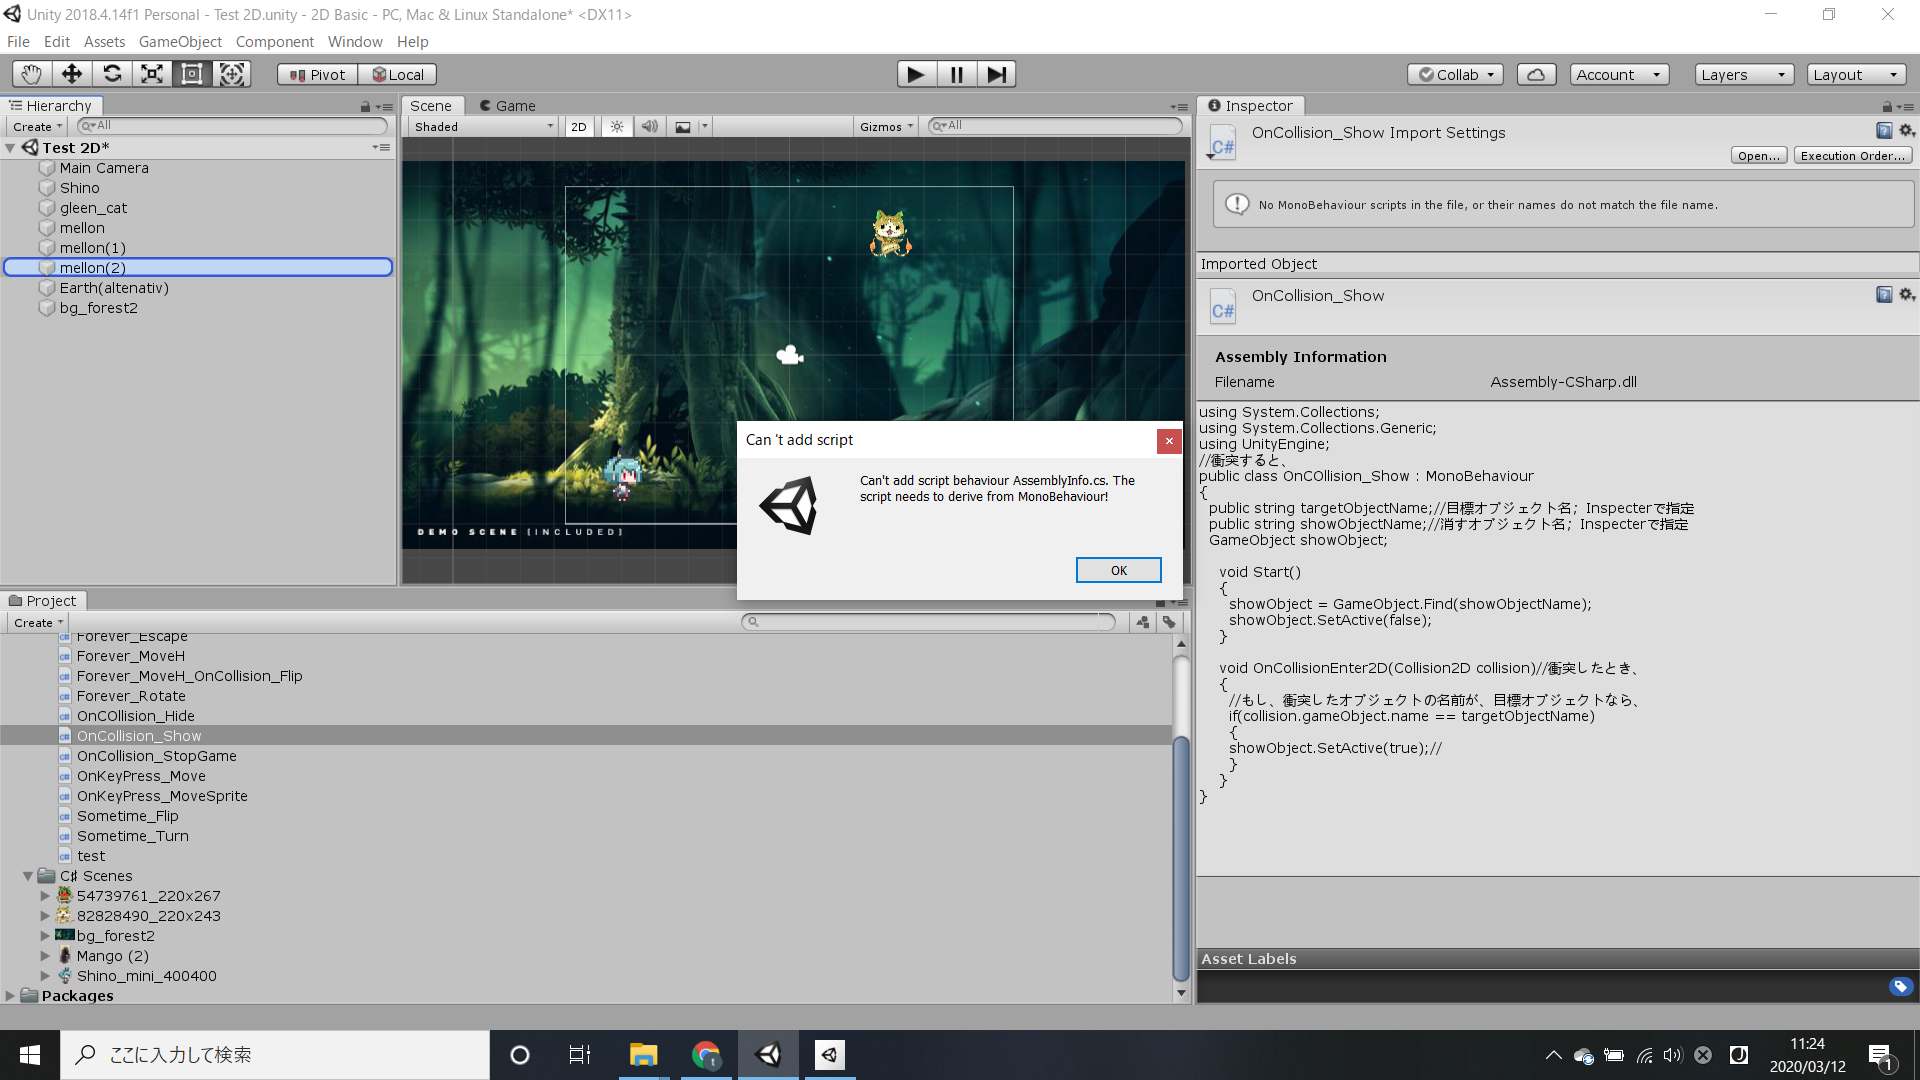Image resolution: width=1920 pixels, height=1080 pixels.
Task: Click OK in the Can't add script dialog
Action: (x=1118, y=570)
